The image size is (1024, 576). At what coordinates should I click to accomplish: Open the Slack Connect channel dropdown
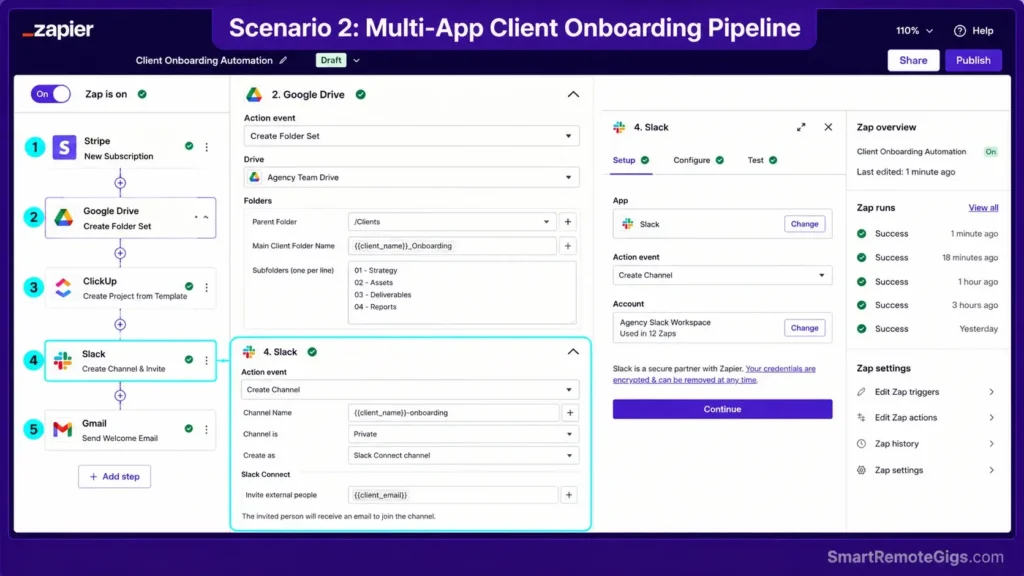point(463,456)
